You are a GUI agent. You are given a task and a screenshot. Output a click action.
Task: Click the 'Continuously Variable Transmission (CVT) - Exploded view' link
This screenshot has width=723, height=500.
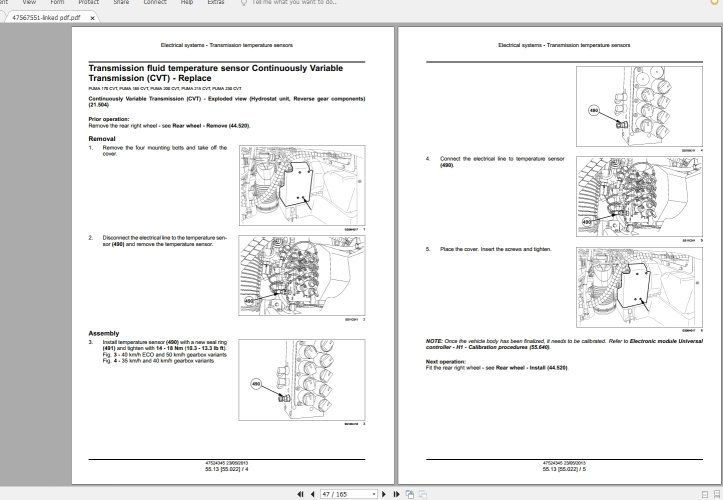[x=226, y=102]
